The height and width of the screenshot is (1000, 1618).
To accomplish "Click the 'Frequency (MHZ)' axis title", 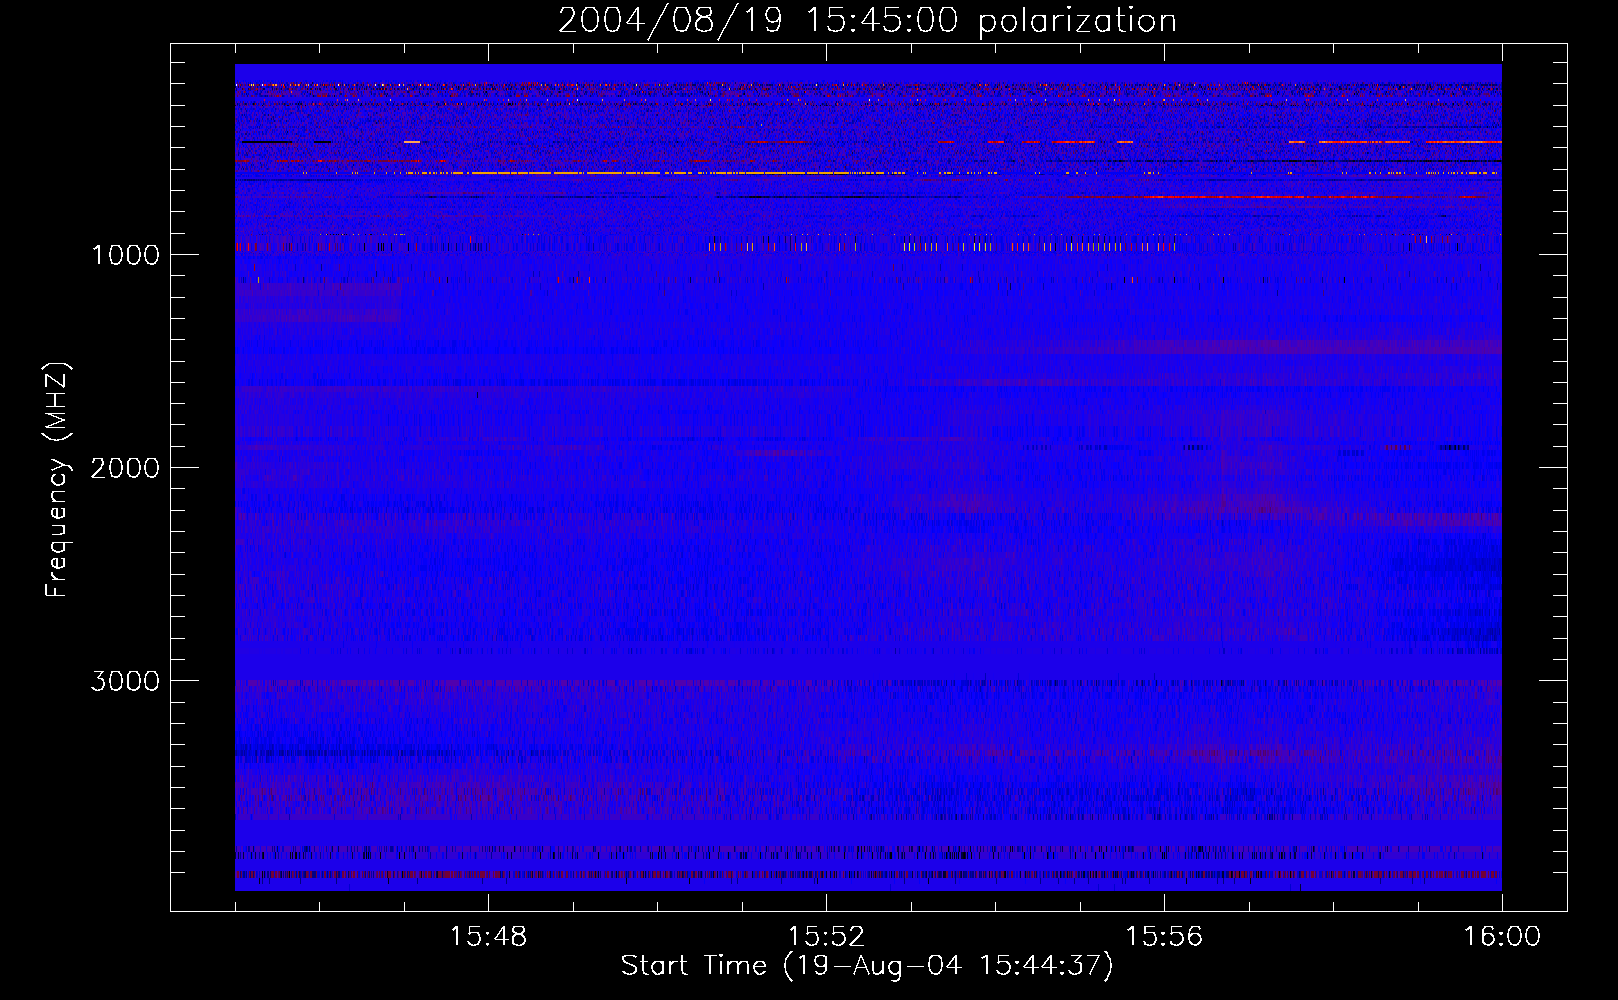I will pyautogui.click(x=57, y=480).
